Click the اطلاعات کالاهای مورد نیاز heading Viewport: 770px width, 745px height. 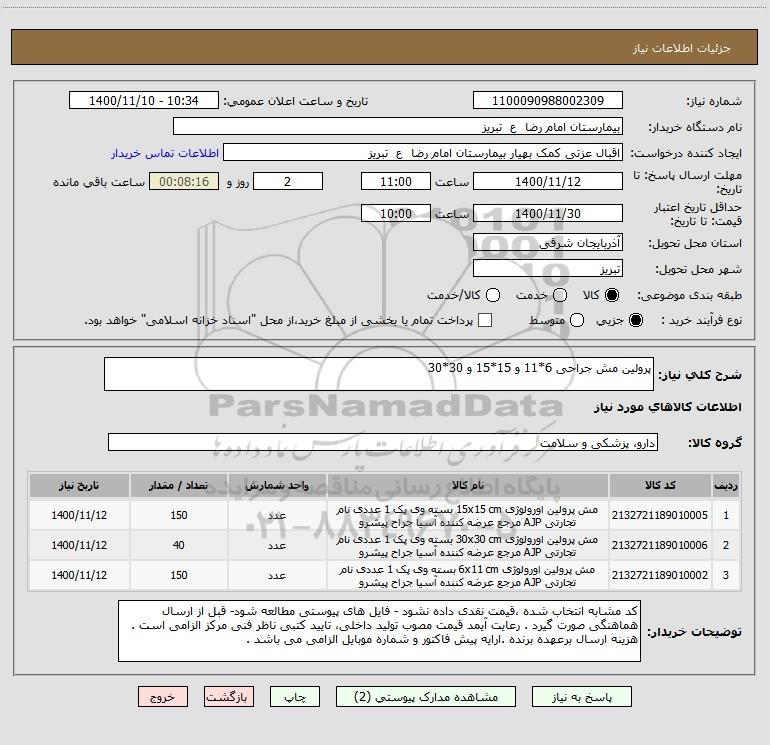tap(668, 407)
